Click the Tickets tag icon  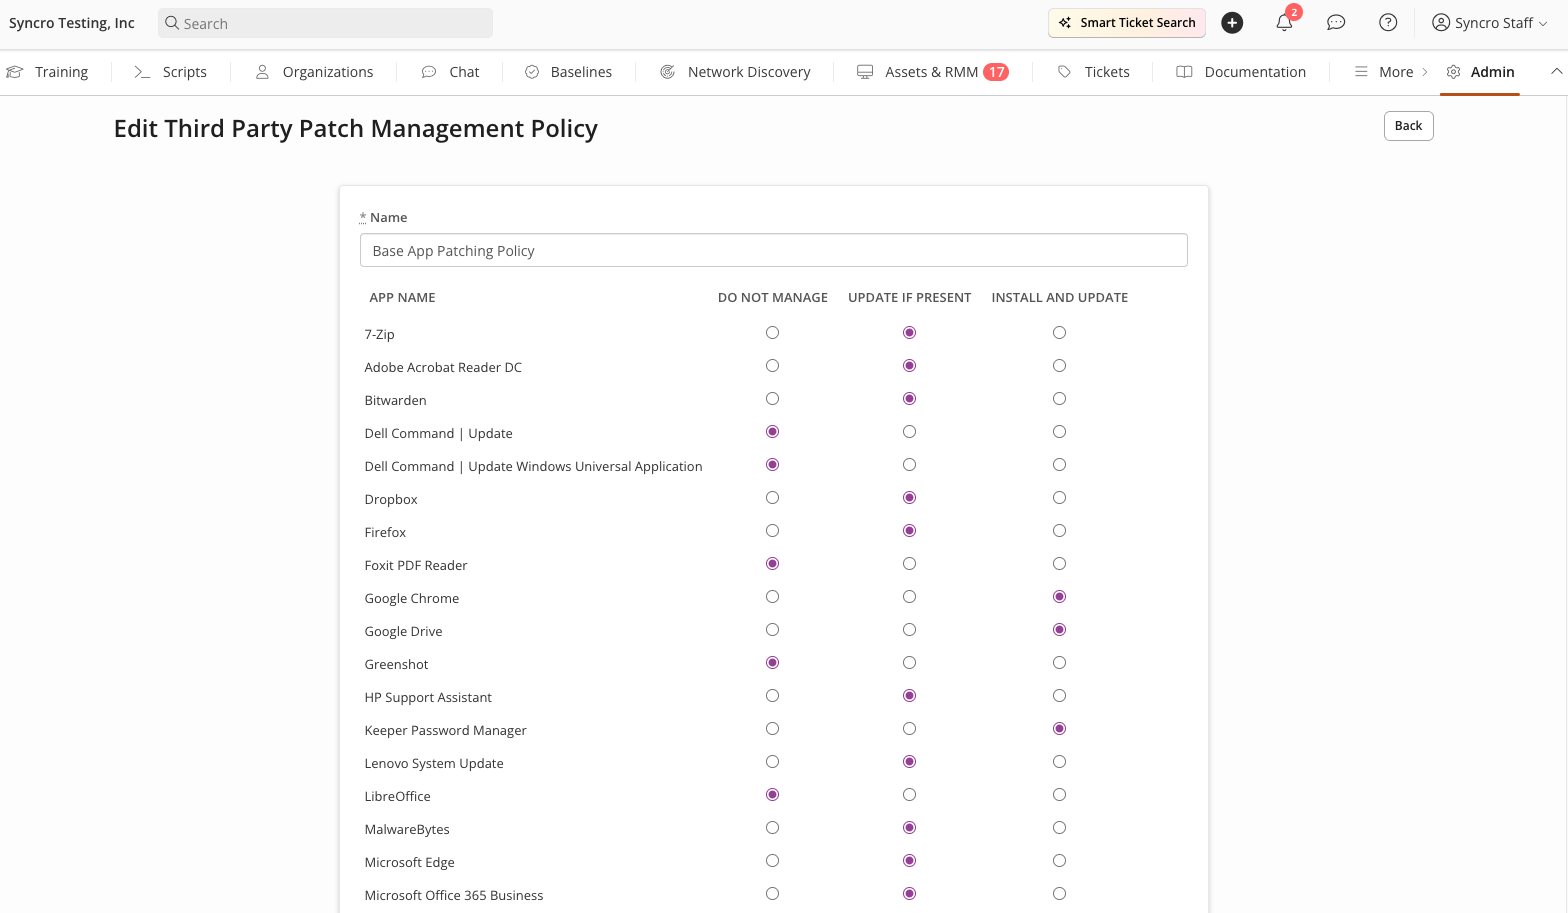(1064, 72)
